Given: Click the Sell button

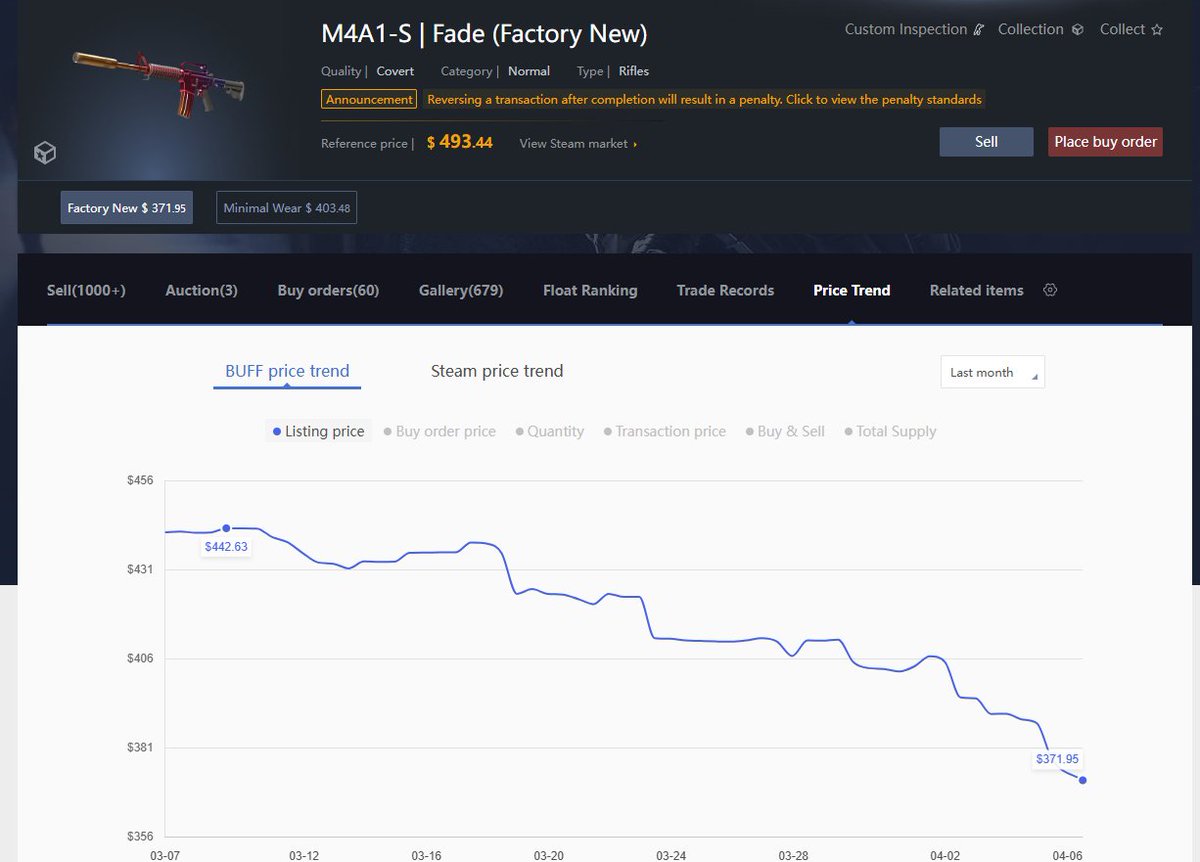Looking at the screenshot, I should (x=986, y=142).
